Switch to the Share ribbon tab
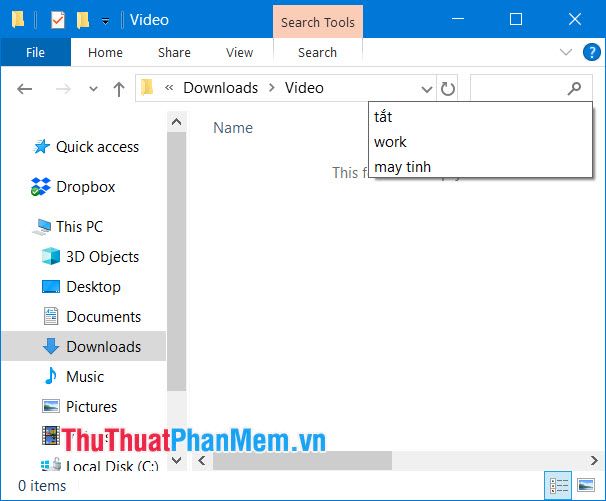The width and height of the screenshot is (606, 501). (x=174, y=52)
